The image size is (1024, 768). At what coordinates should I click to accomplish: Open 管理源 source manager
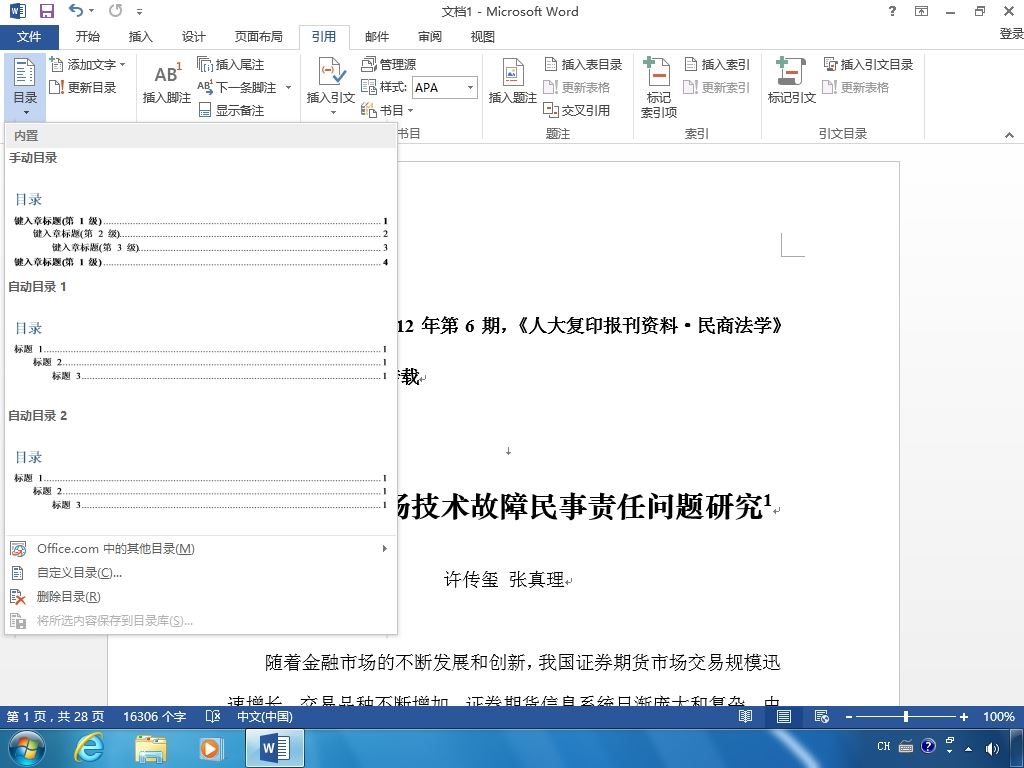389,64
